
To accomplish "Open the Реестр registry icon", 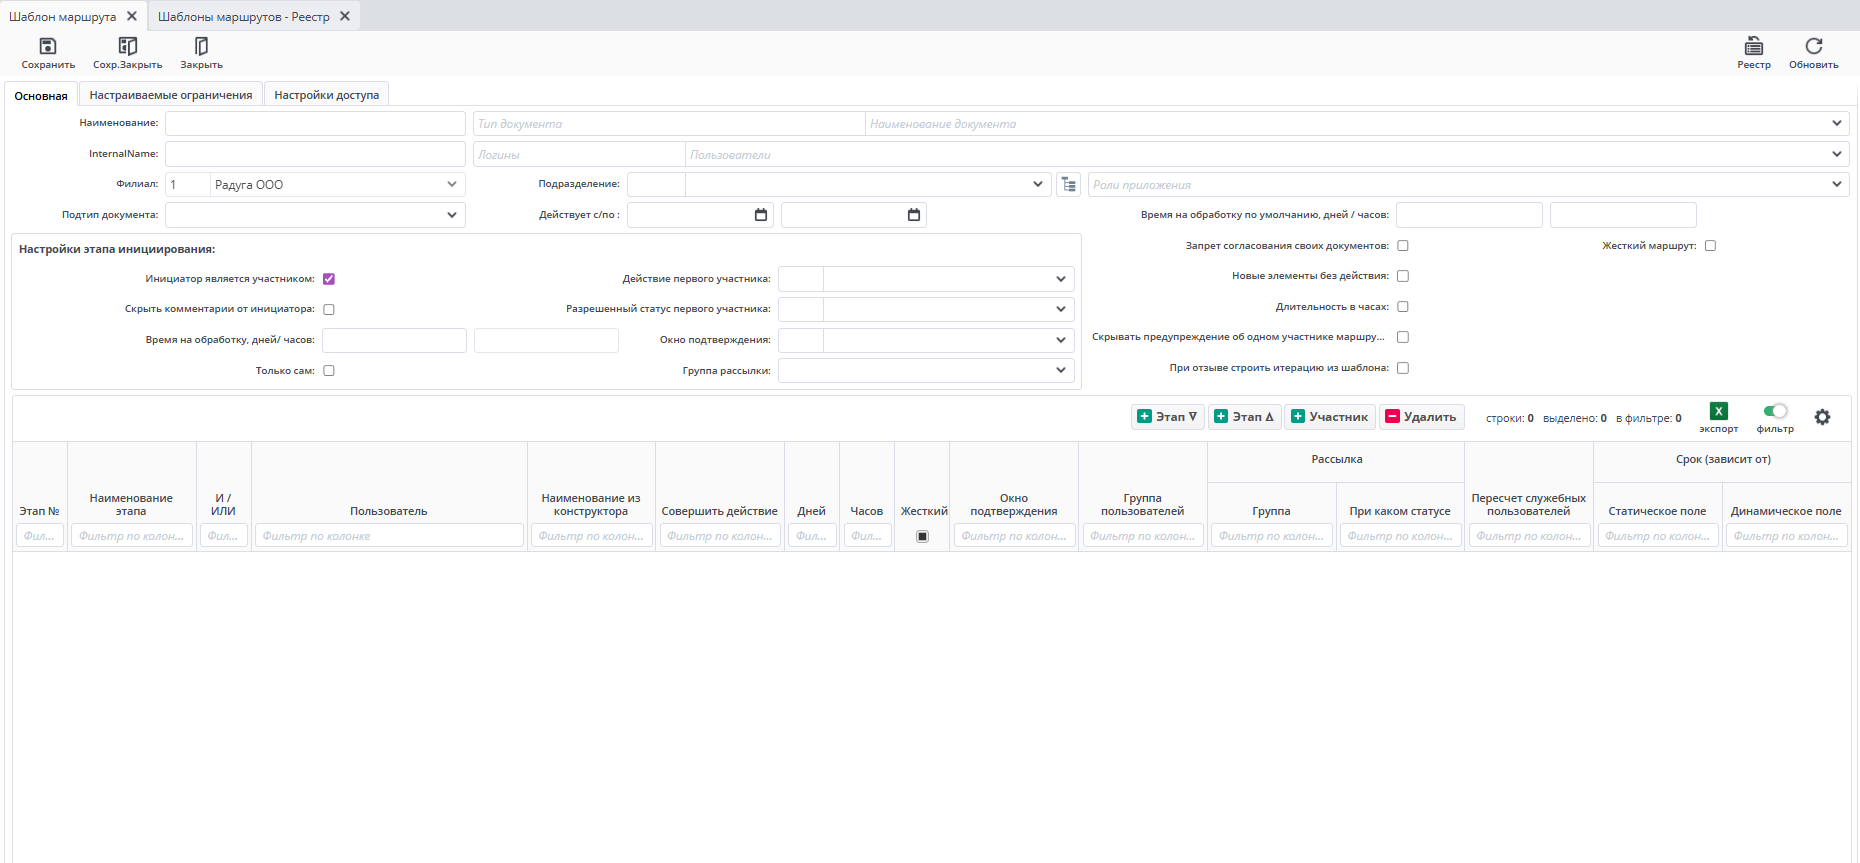I will [1753, 46].
